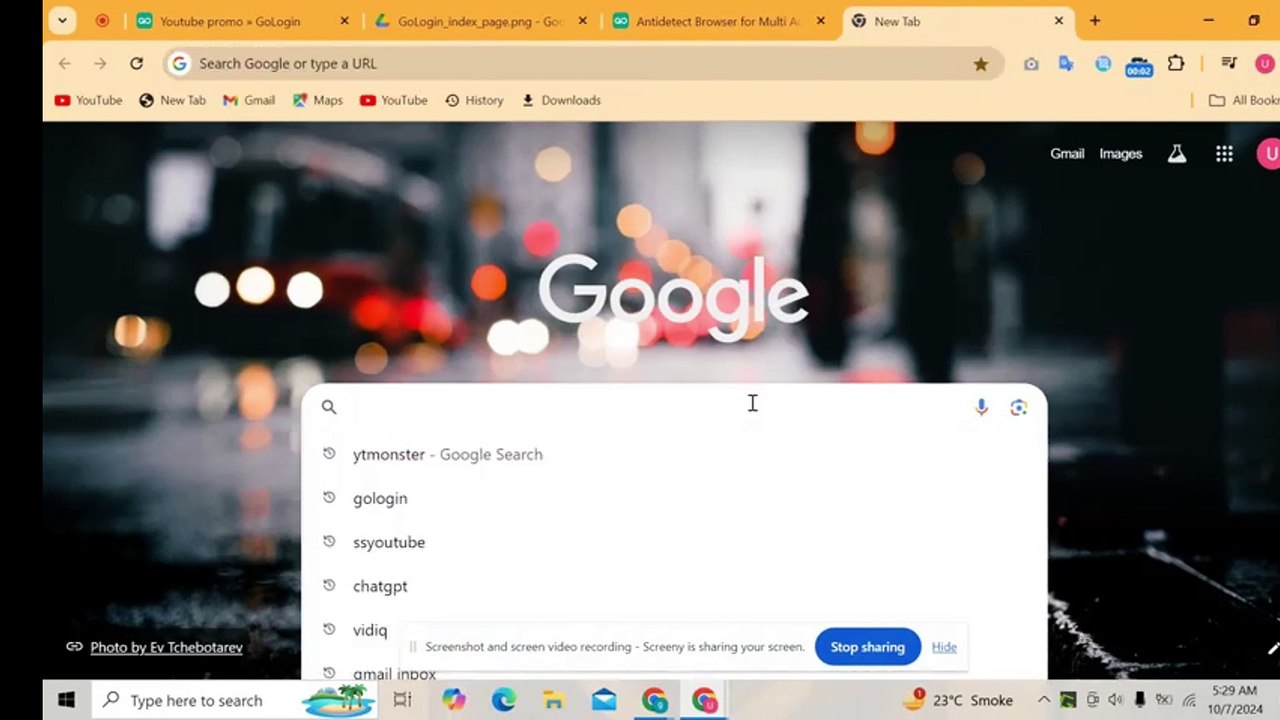Open the tab search dropdown arrow
1280x720 pixels.
coord(62,20)
